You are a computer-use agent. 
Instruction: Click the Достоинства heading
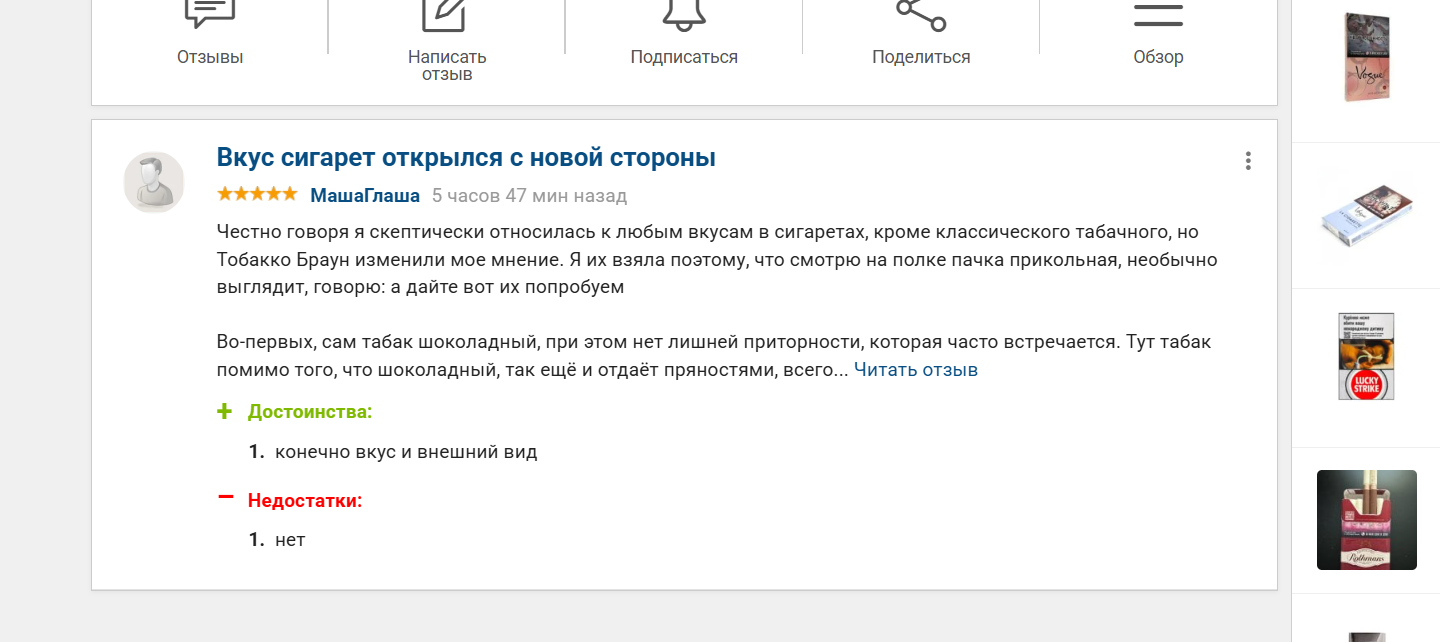pos(310,412)
